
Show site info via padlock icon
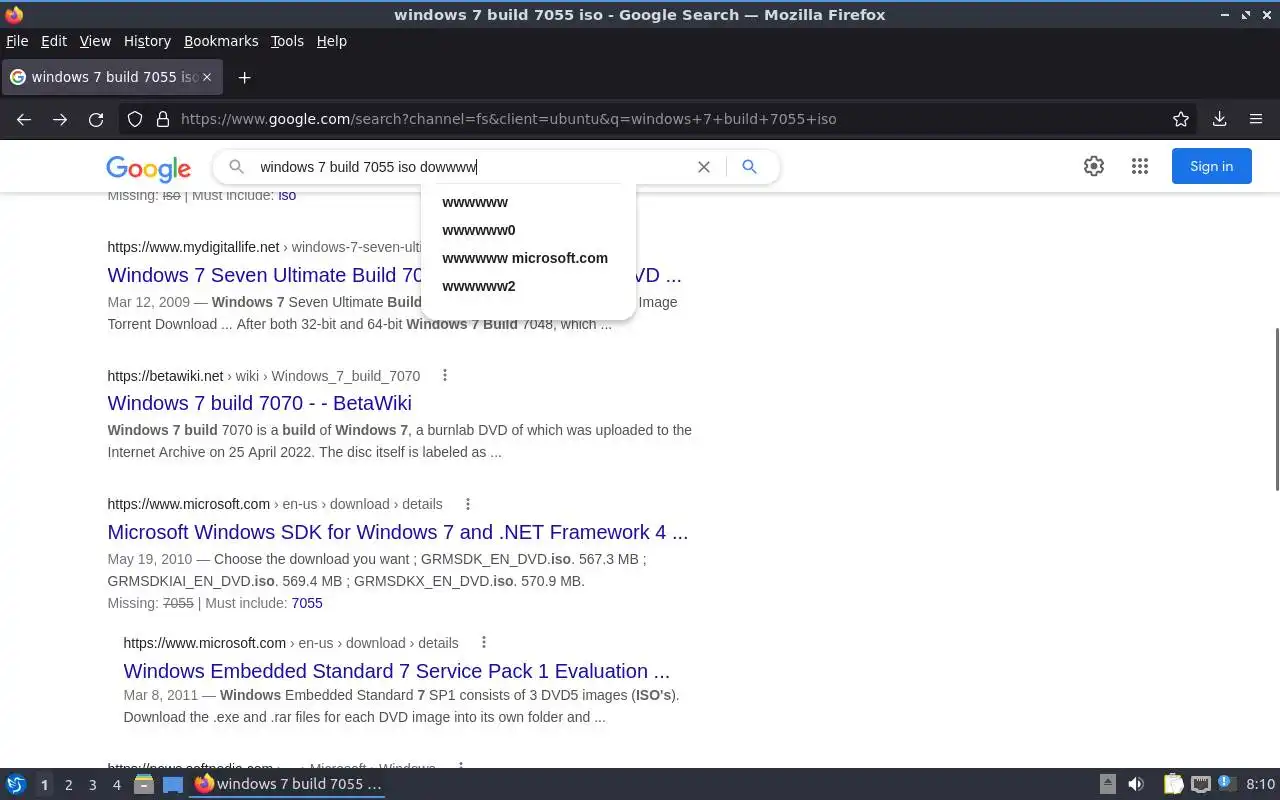pyautogui.click(x=163, y=119)
